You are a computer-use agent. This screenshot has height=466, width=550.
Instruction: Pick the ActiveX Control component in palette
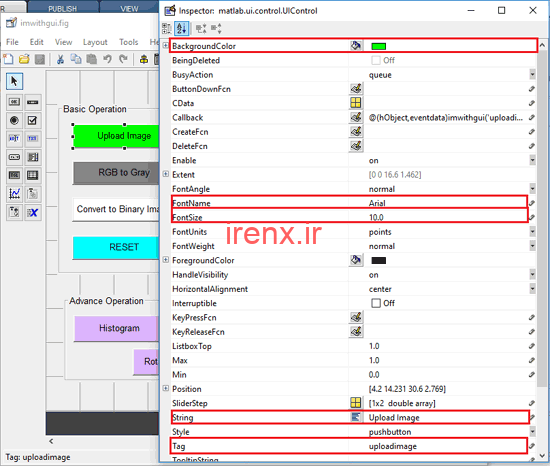point(33,212)
